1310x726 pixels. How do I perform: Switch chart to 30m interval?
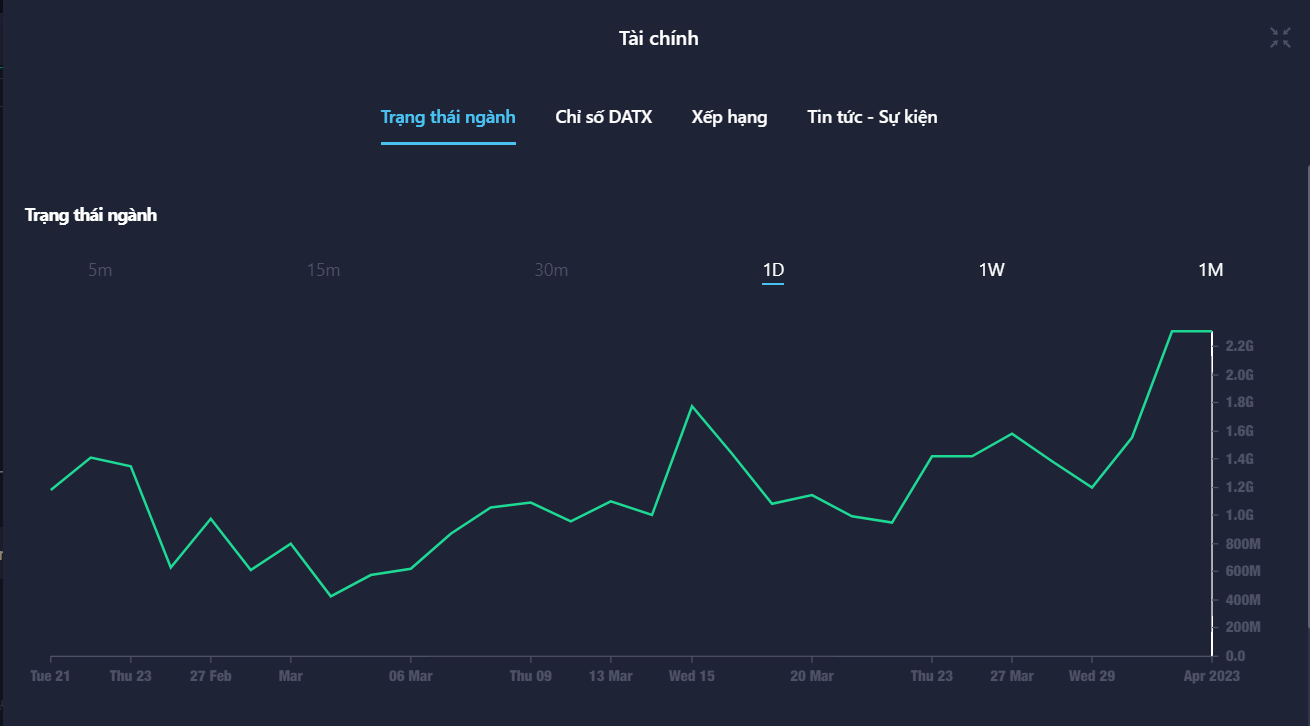point(551,270)
